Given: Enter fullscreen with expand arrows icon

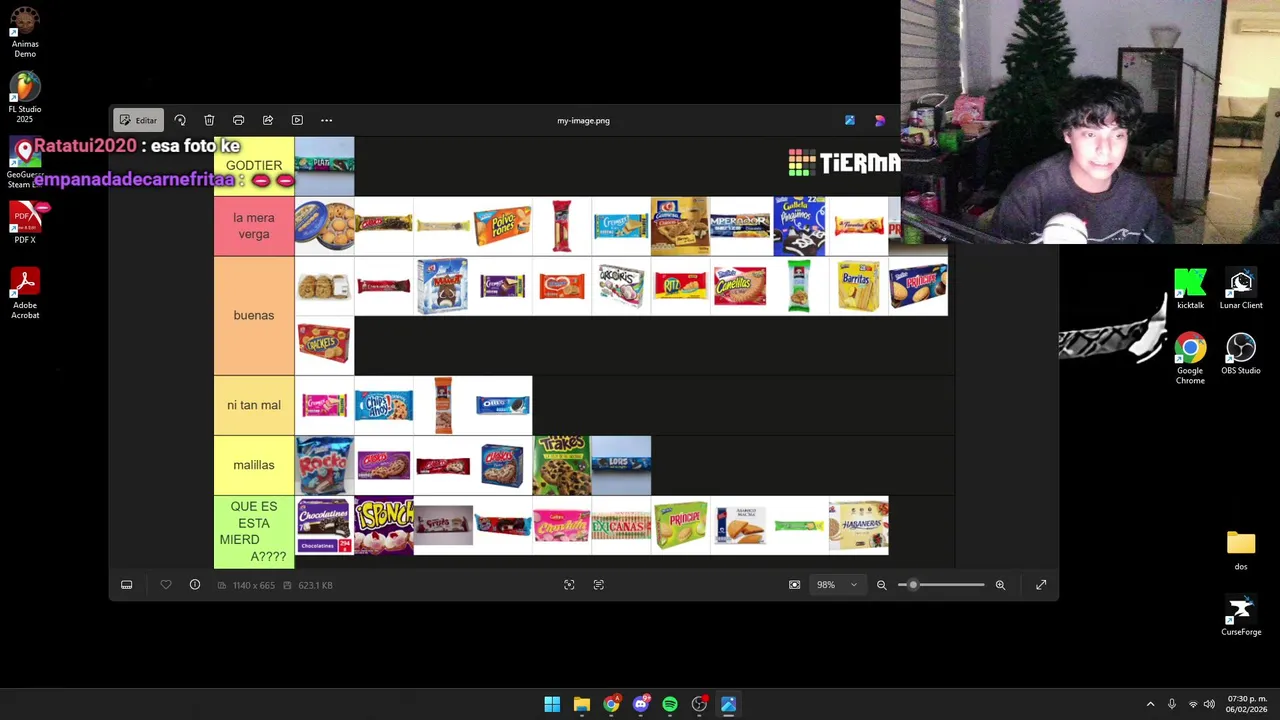Looking at the screenshot, I should click(x=1041, y=585).
